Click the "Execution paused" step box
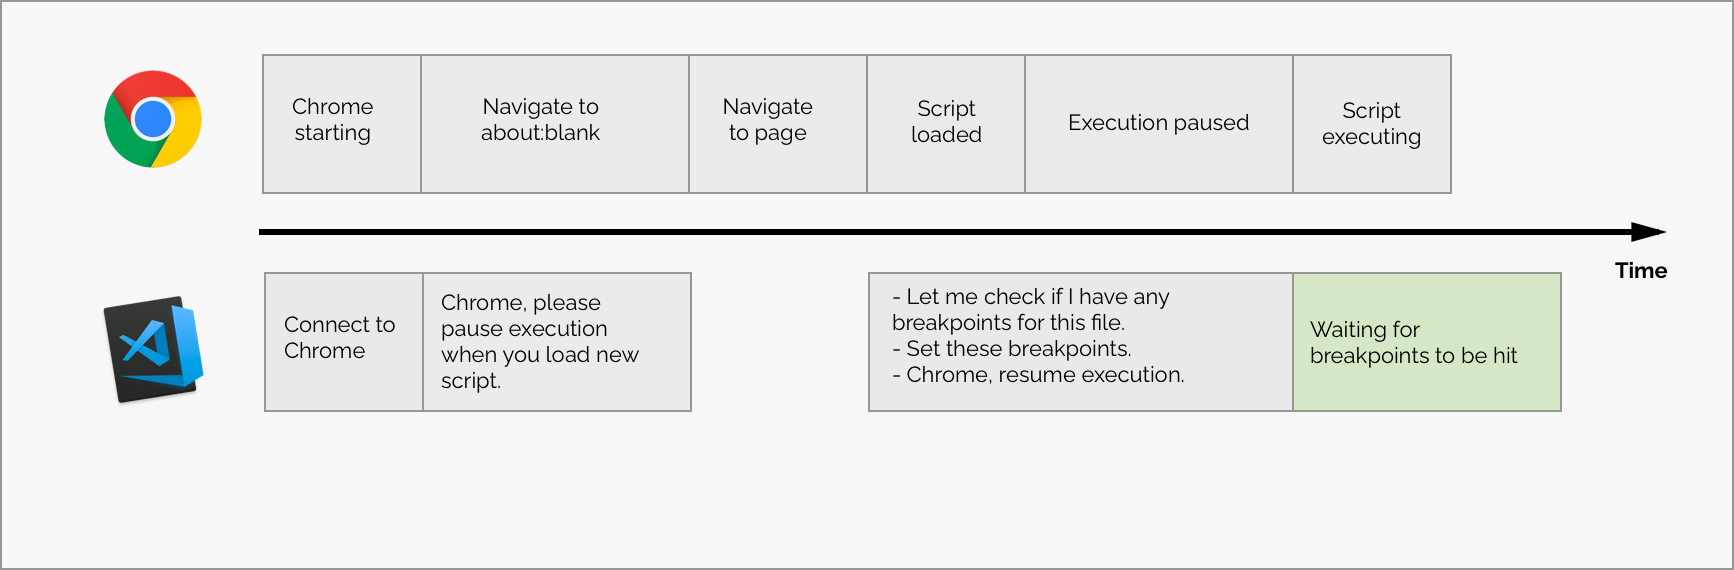The height and width of the screenshot is (570, 1734). point(1159,124)
